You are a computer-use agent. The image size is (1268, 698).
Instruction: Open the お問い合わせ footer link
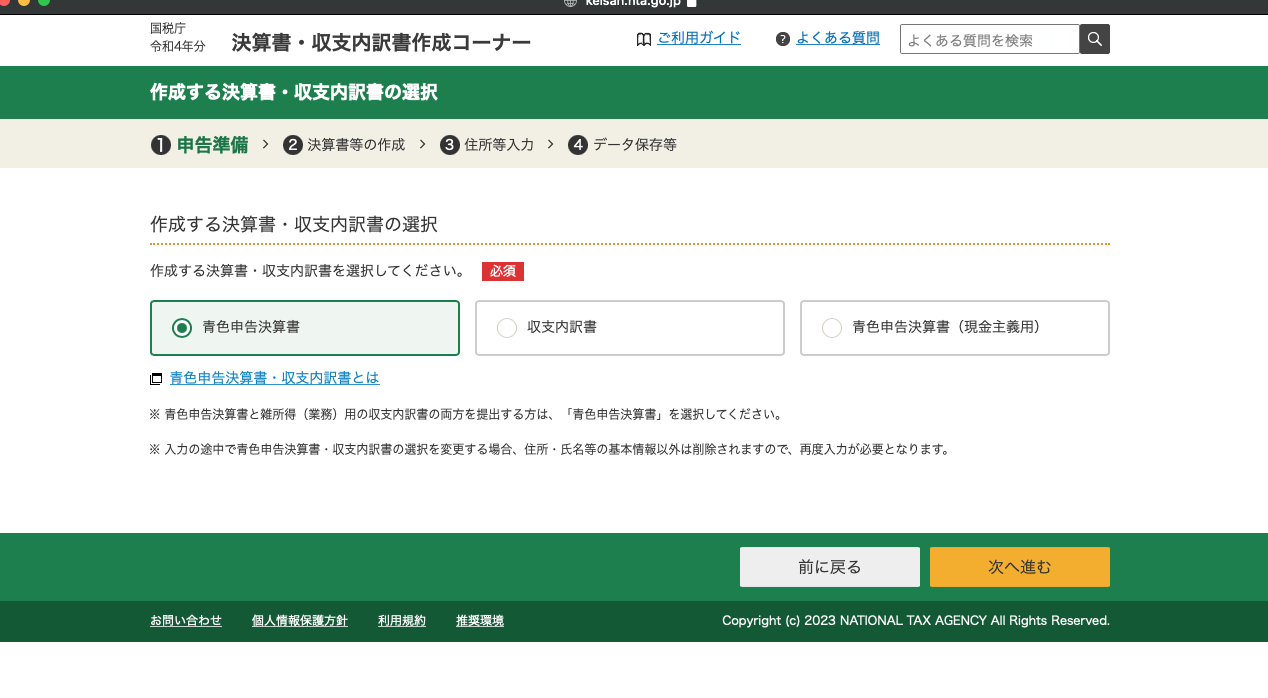[x=186, y=621]
